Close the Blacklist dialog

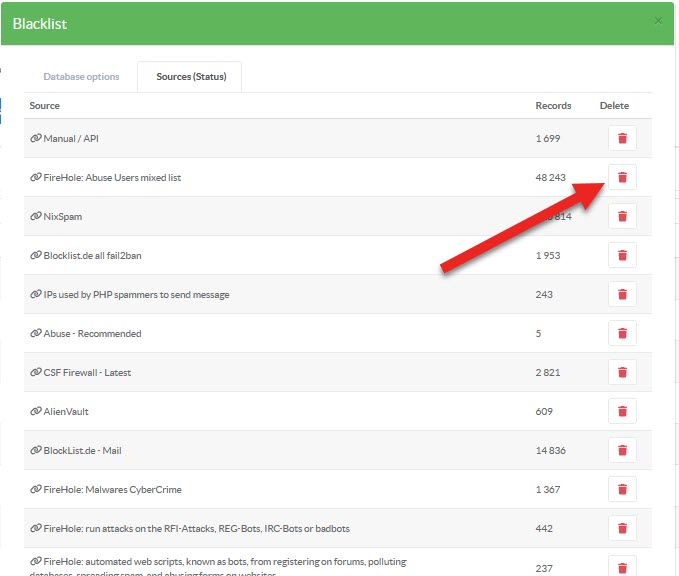pos(657,20)
